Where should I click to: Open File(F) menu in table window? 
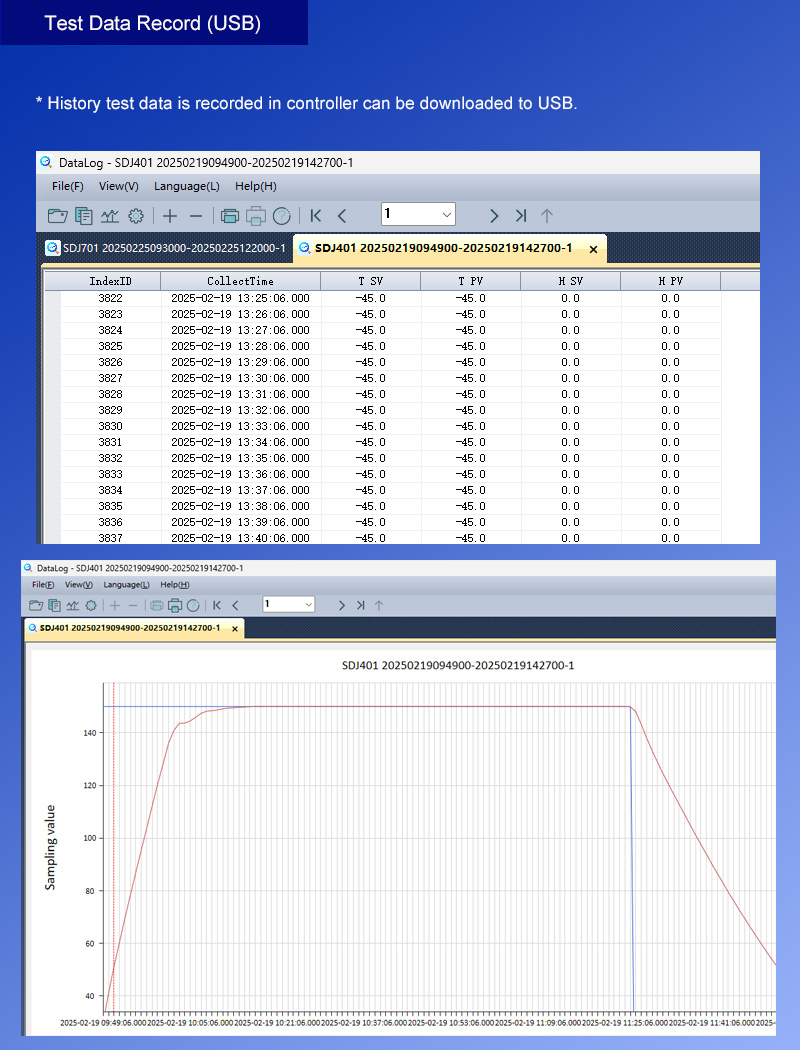68,186
